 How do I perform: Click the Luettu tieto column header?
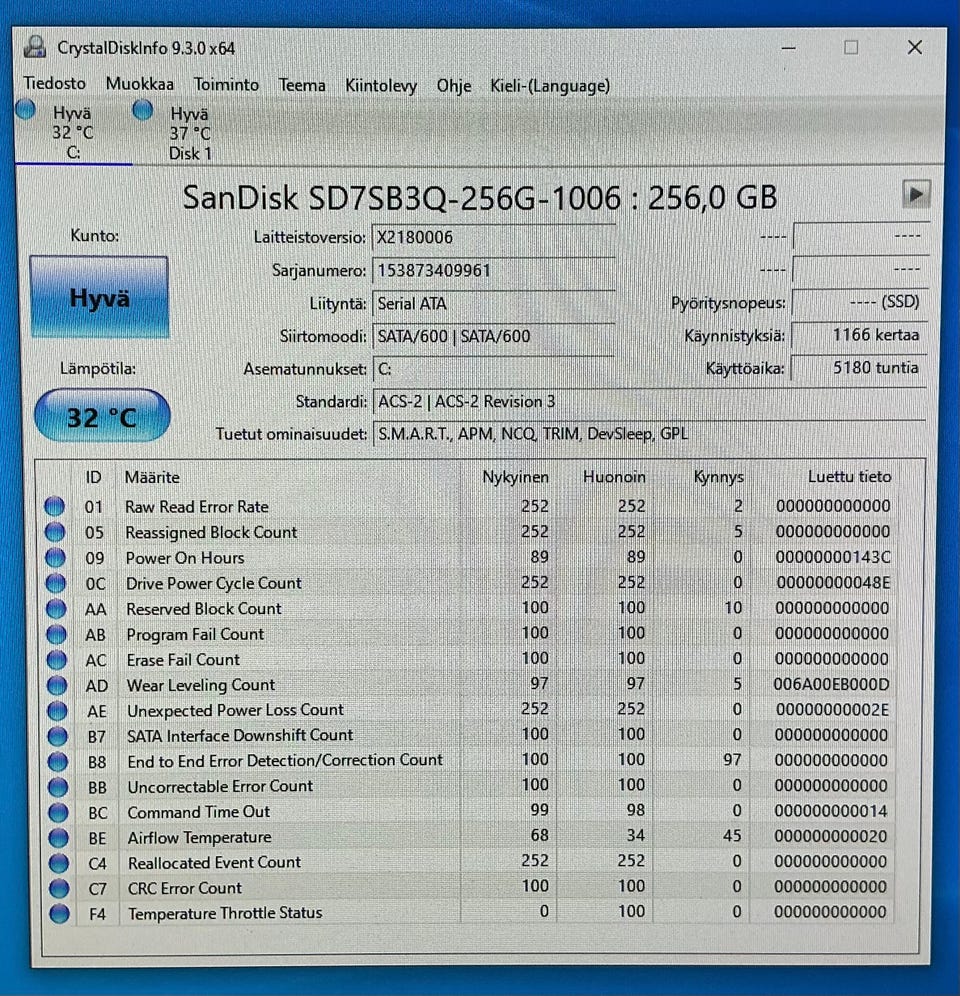tap(849, 476)
